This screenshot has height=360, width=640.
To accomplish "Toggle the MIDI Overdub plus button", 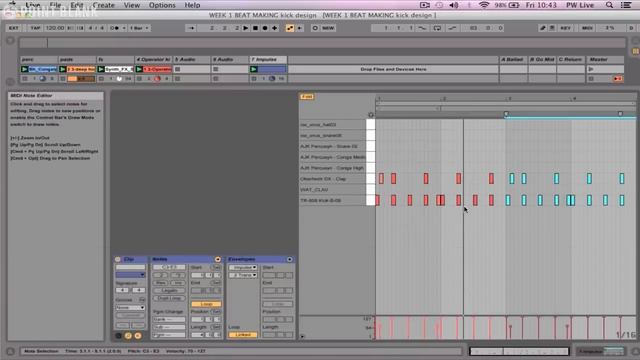I will [275, 28].
